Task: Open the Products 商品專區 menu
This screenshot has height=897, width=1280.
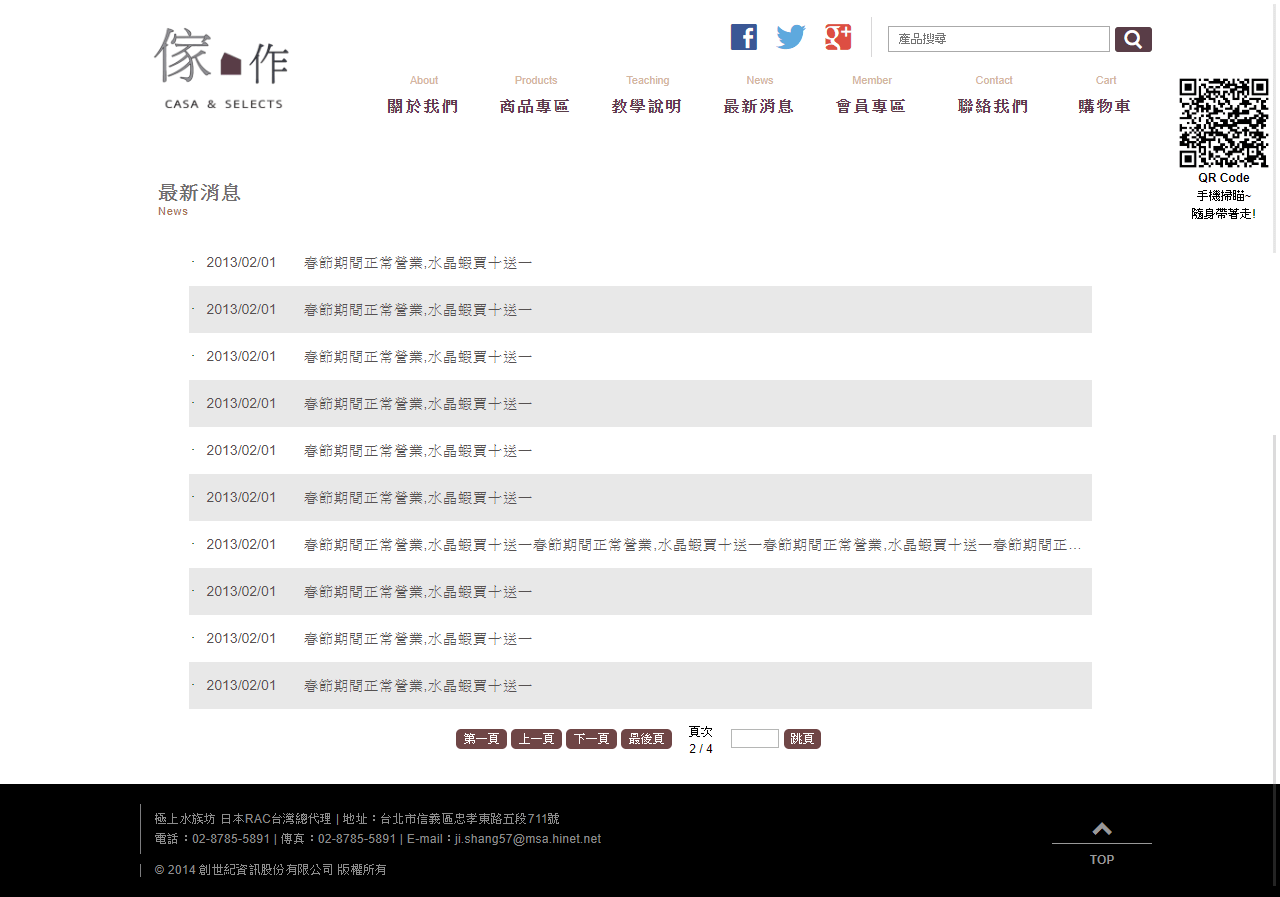Action: click(x=536, y=97)
